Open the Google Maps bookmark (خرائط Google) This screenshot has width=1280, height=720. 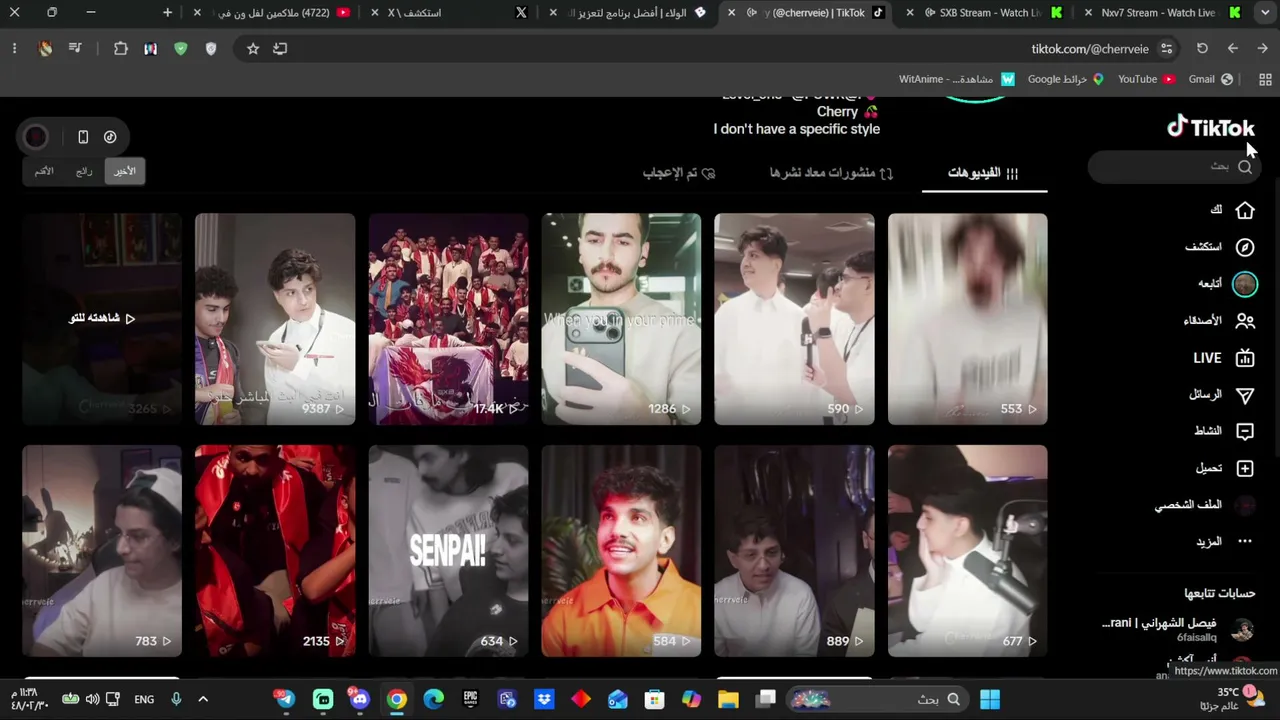1066,79
